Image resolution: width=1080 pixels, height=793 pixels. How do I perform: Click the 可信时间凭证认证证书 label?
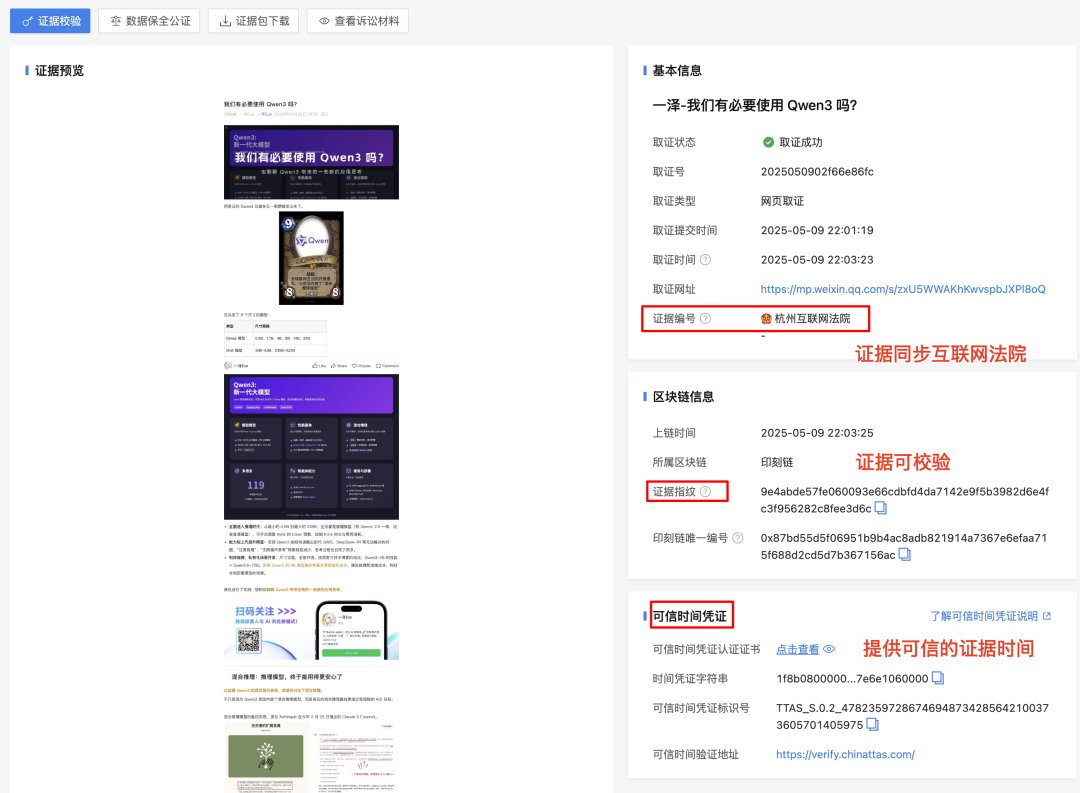pyautogui.click(x=707, y=649)
